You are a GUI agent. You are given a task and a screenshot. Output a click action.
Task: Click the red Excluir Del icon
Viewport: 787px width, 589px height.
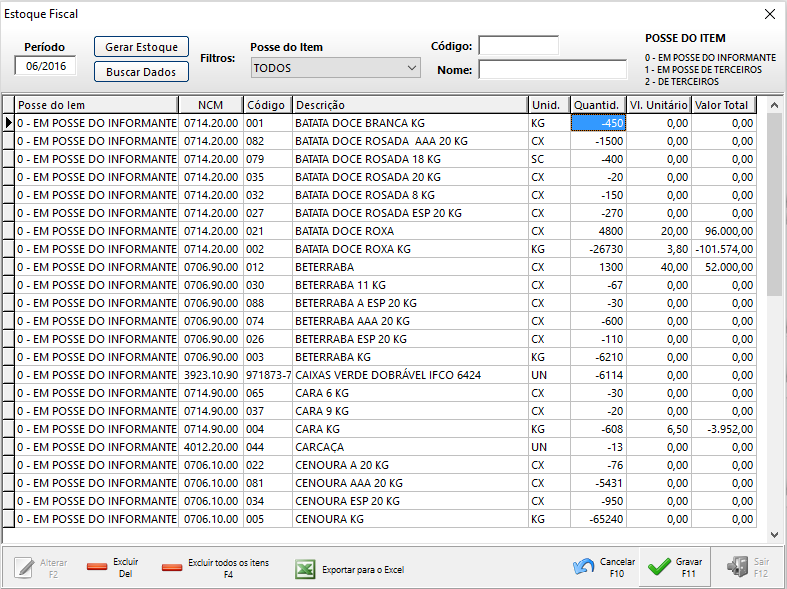[97, 567]
